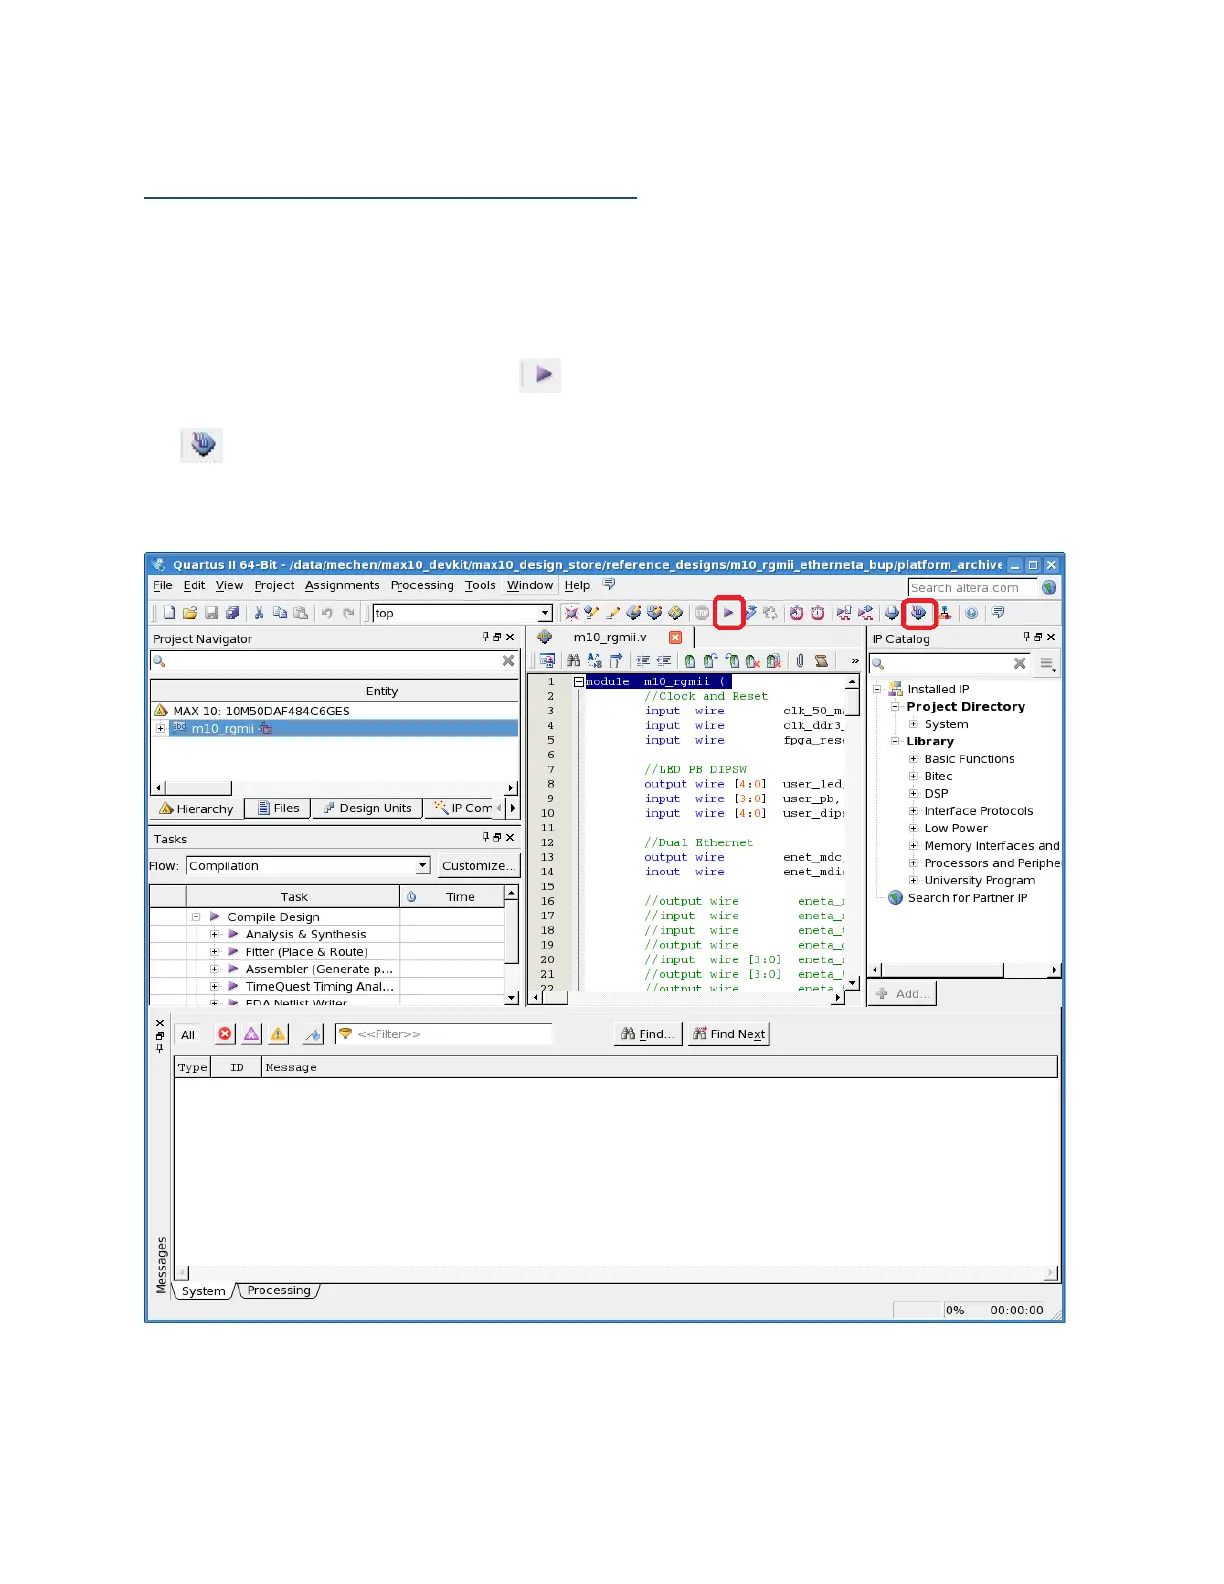
Task: Collapse the Project Directory node
Action: click(895, 707)
